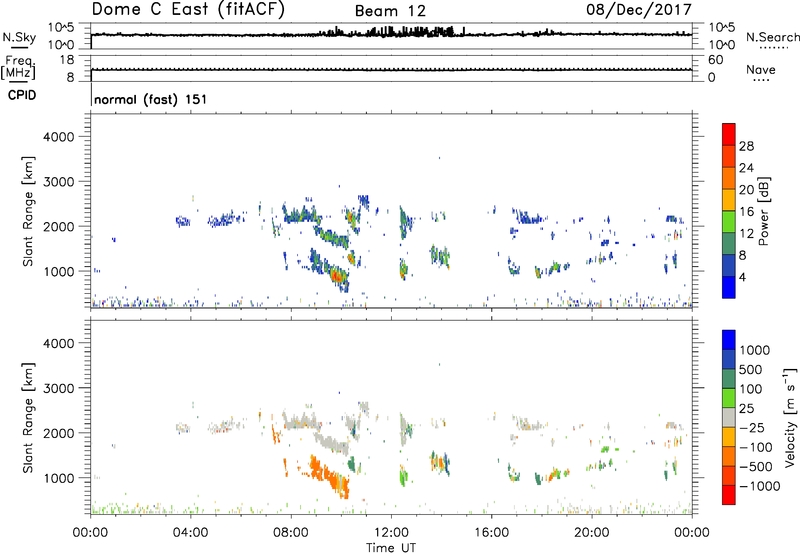Screen dimensions: 800x554
Task: Select the "28" label on the power colorbar
Action: (746, 146)
